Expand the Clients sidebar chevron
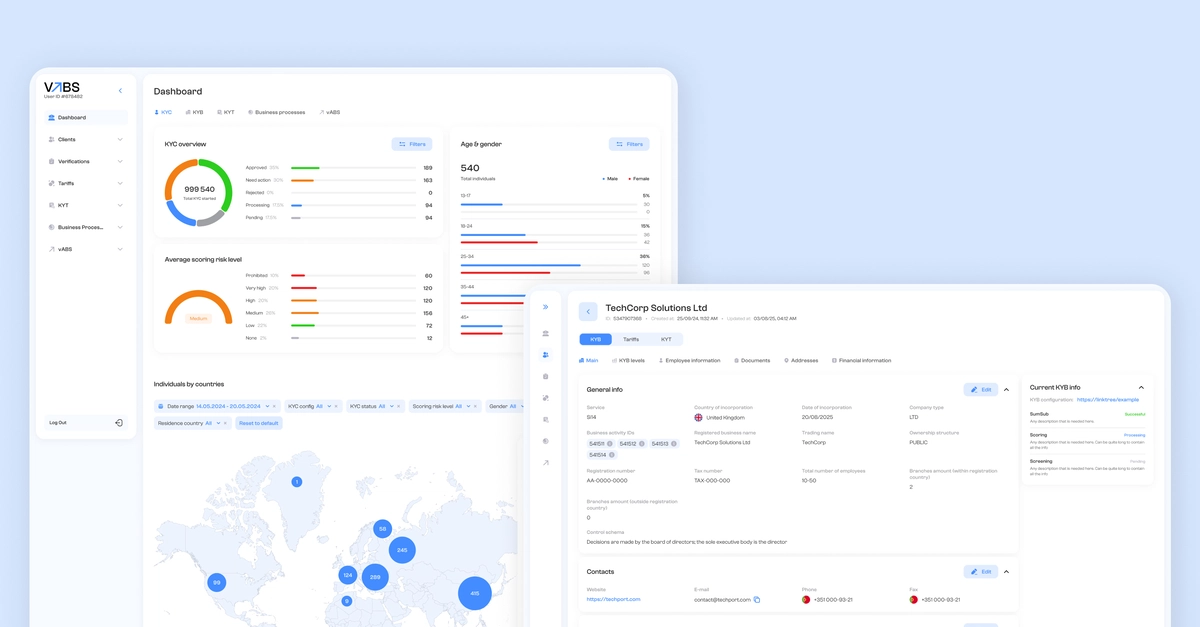This screenshot has height=627, width=1200. click(120, 140)
